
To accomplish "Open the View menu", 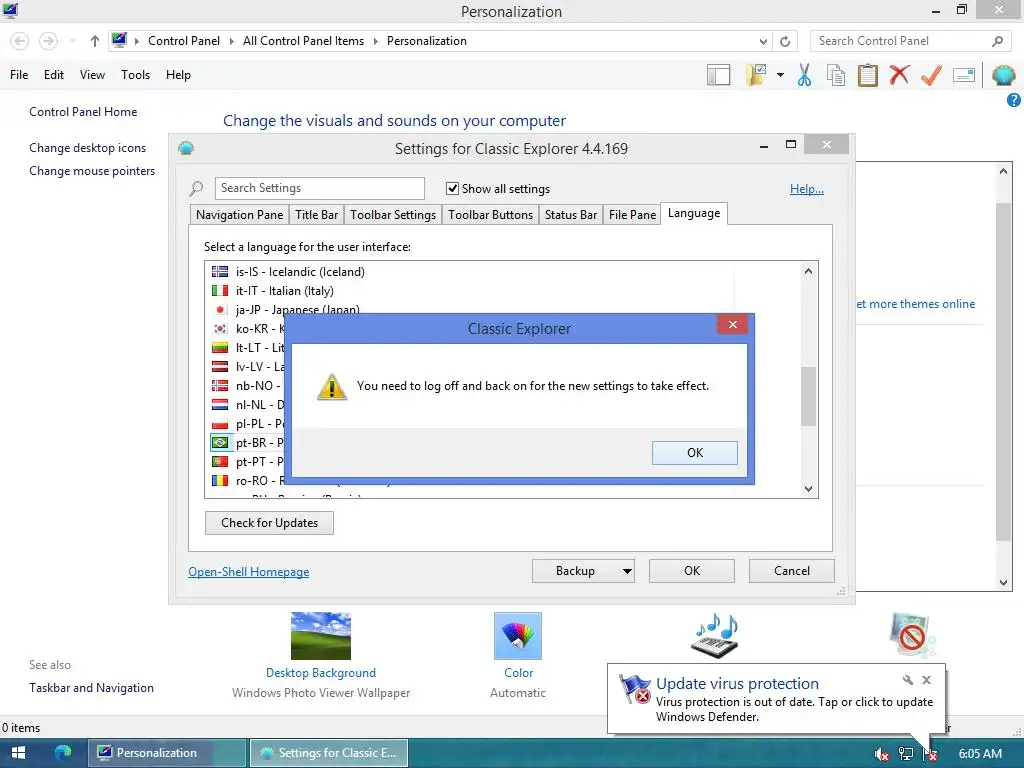I will 92,75.
